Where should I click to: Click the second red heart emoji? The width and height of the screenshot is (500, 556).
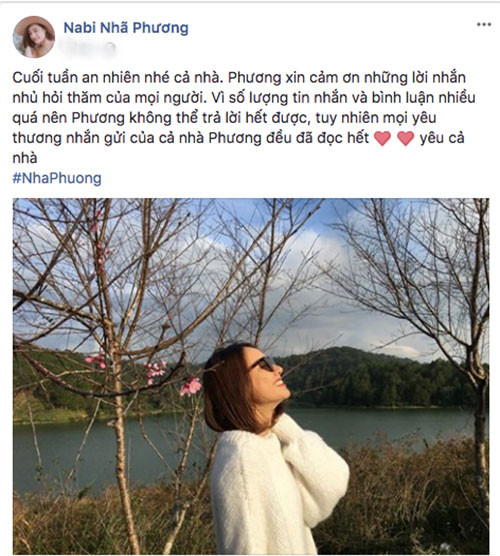[x=406, y=138]
